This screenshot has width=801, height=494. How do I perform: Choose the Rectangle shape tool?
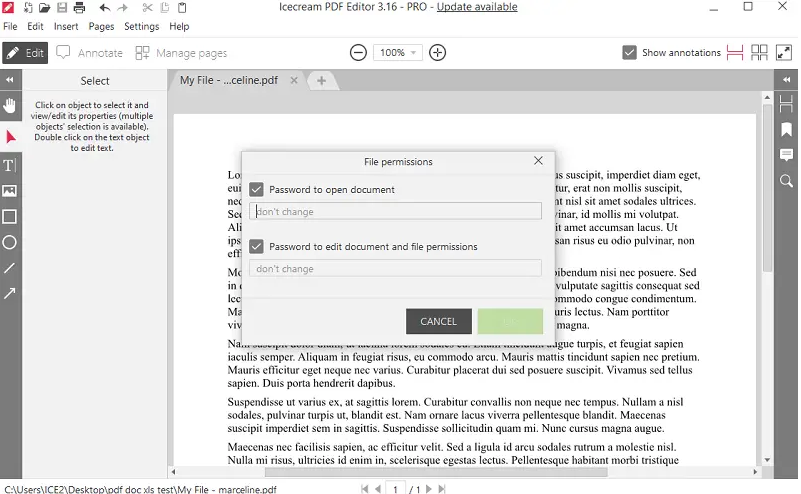point(10,217)
